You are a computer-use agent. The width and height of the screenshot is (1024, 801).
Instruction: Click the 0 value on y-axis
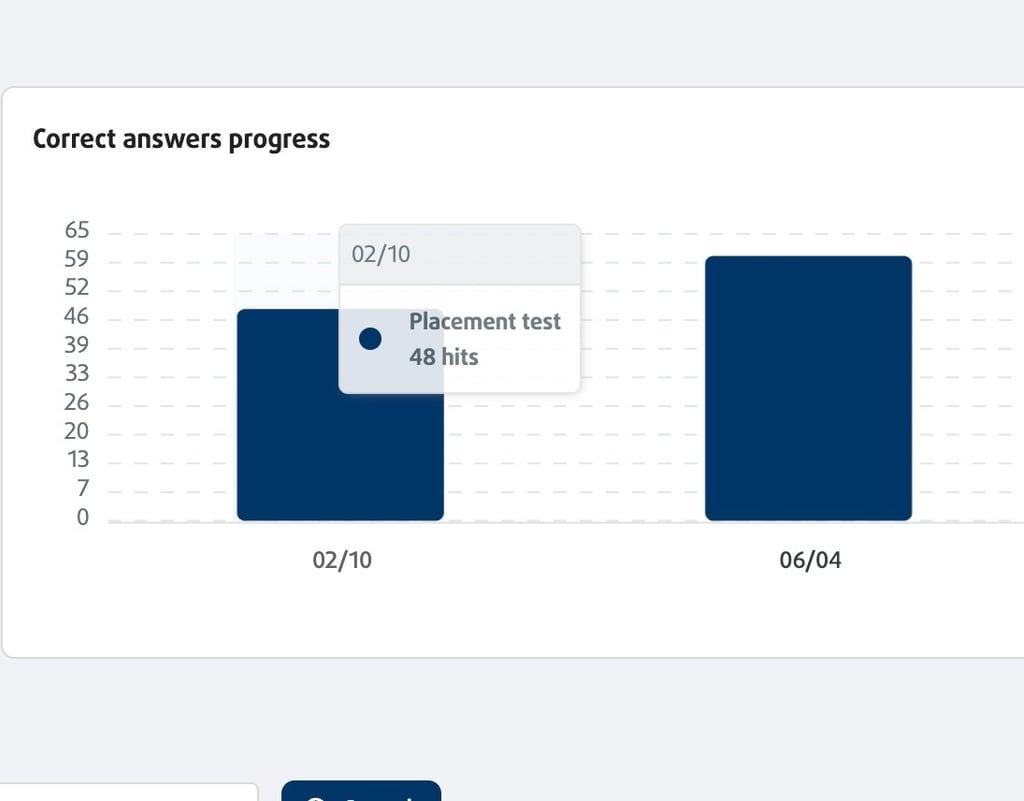(83, 517)
